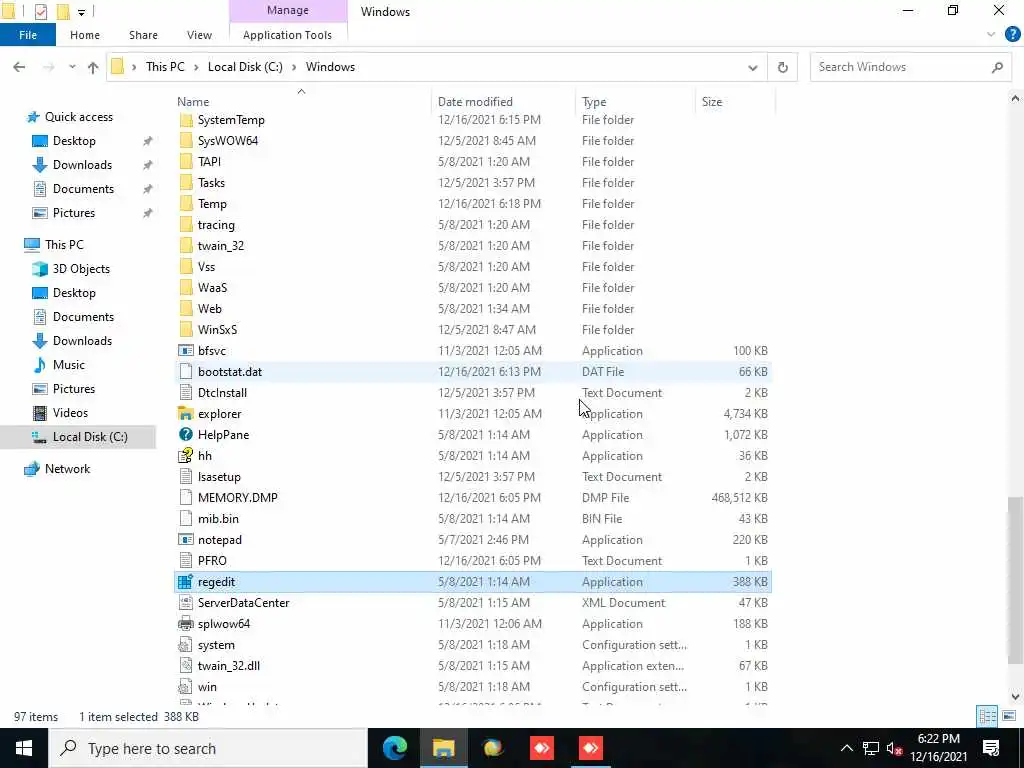This screenshot has width=1024, height=768.
Task: Select the mib.bin file name
Action: [218, 519]
